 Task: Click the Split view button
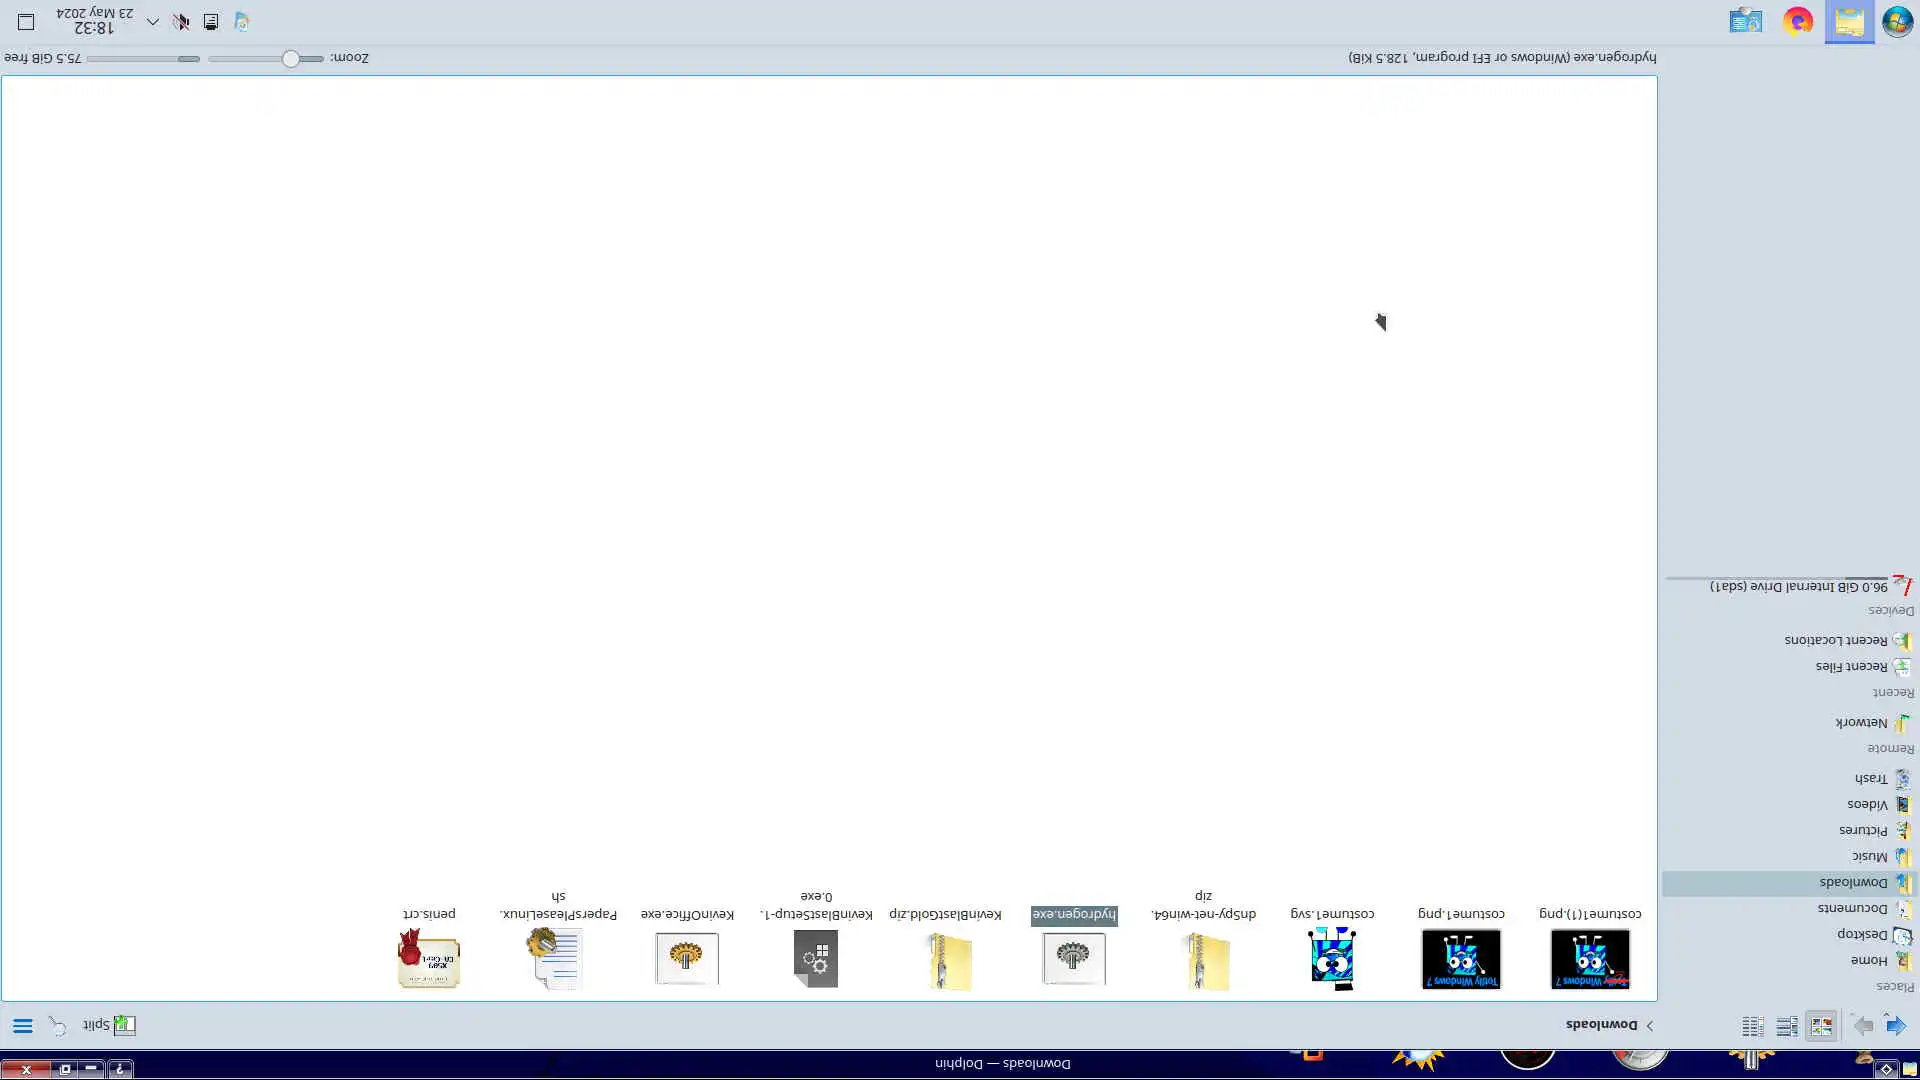[x=109, y=1025]
